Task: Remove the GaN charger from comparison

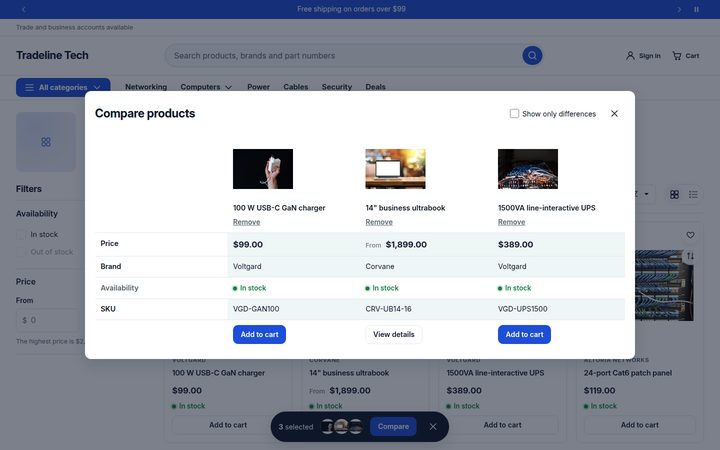Action: click(247, 222)
